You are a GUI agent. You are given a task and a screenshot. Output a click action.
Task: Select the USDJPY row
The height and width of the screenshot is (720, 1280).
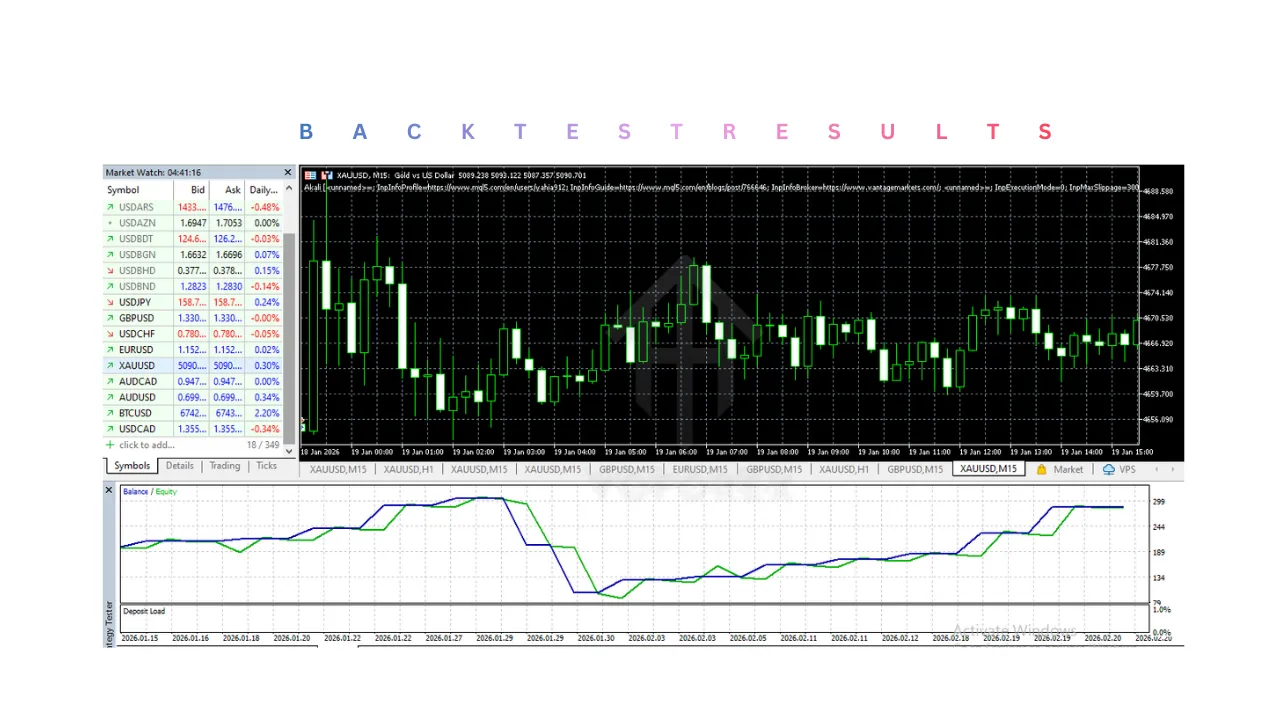tap(193, 302)
